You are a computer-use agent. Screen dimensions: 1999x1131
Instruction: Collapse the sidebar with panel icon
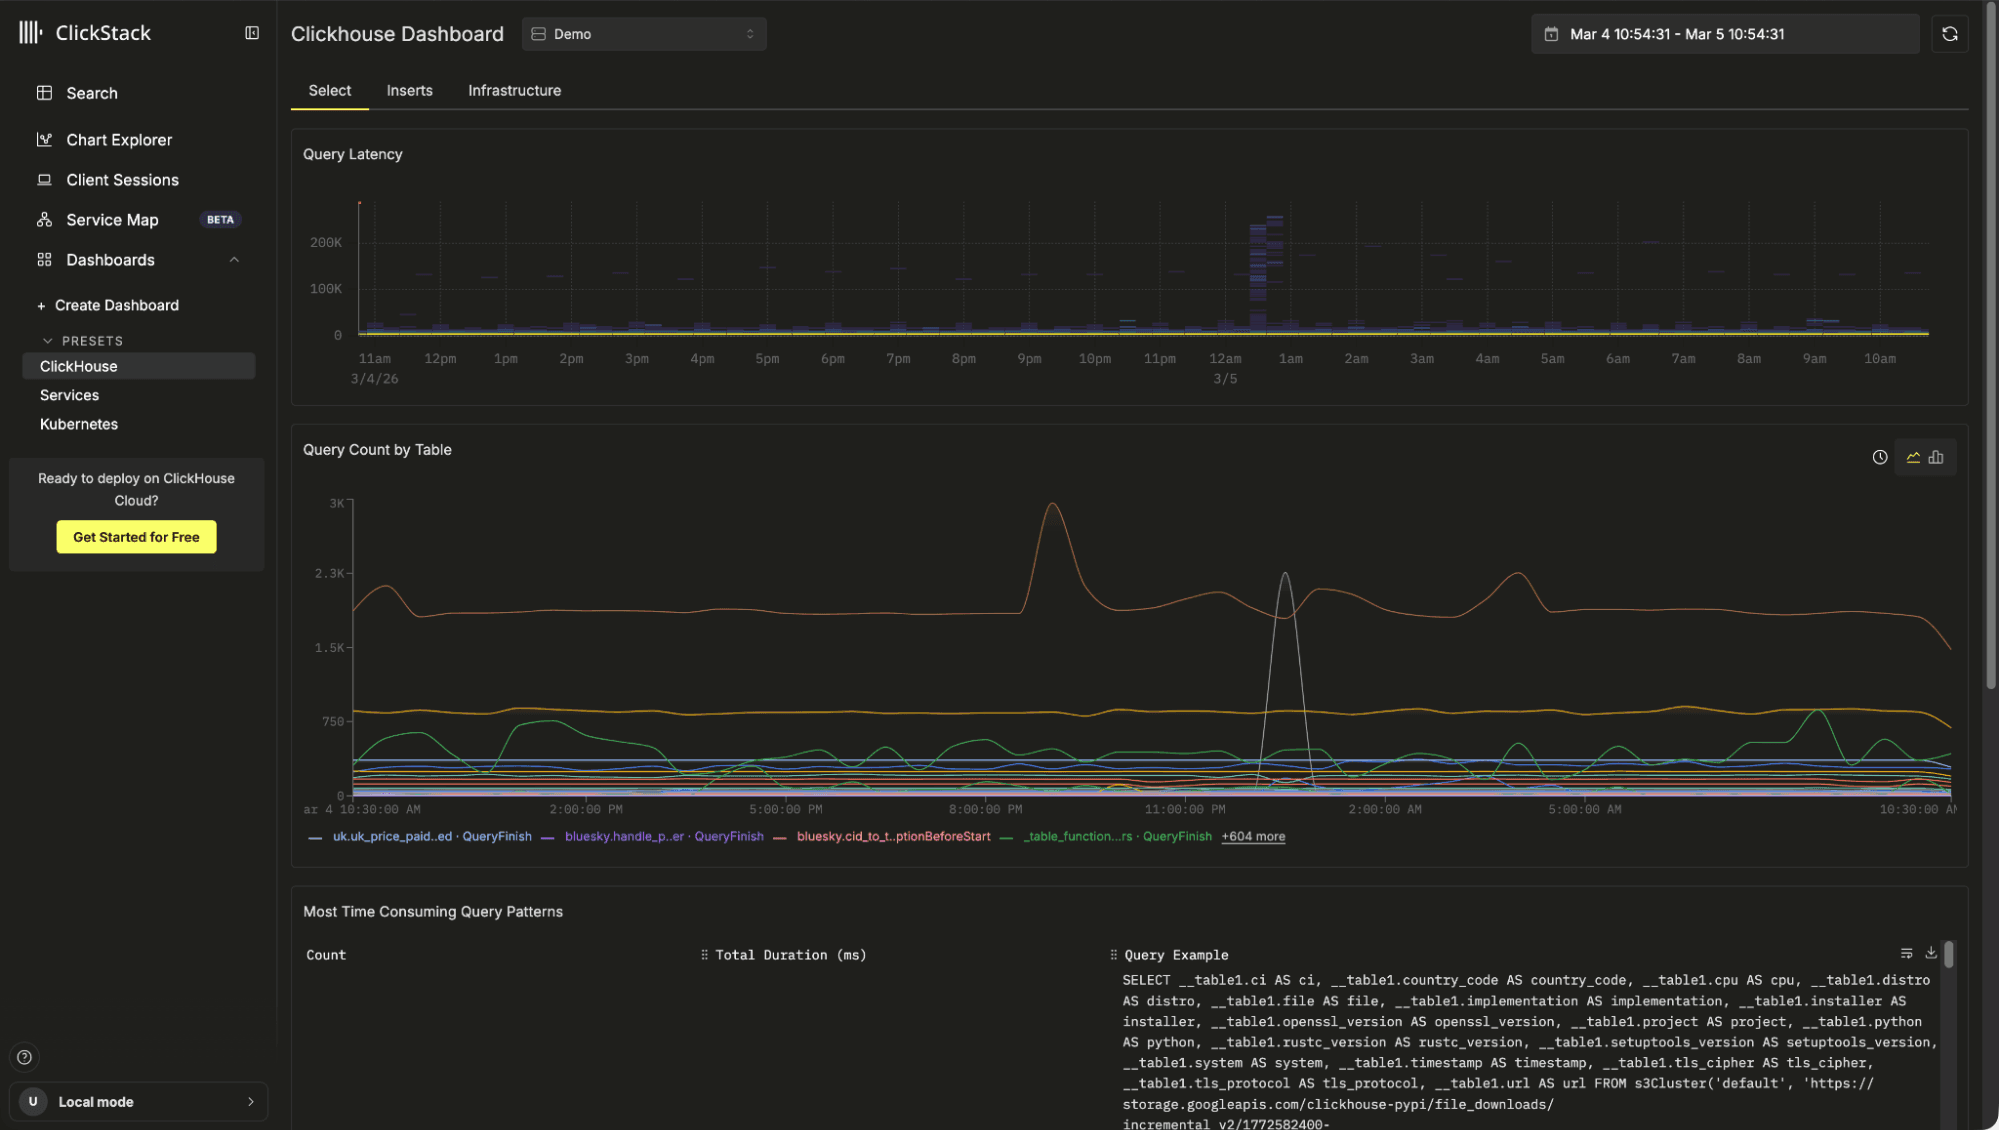point(252,33)
